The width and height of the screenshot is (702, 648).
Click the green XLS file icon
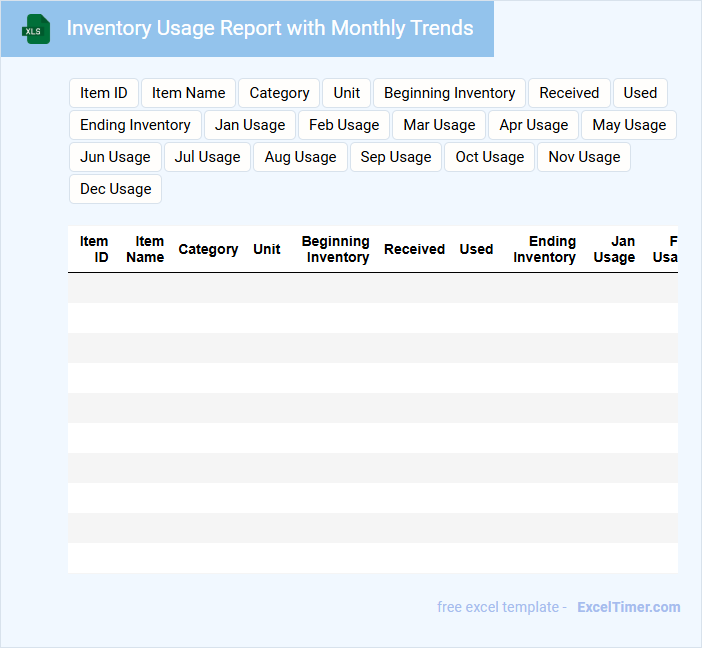point(36,29)
